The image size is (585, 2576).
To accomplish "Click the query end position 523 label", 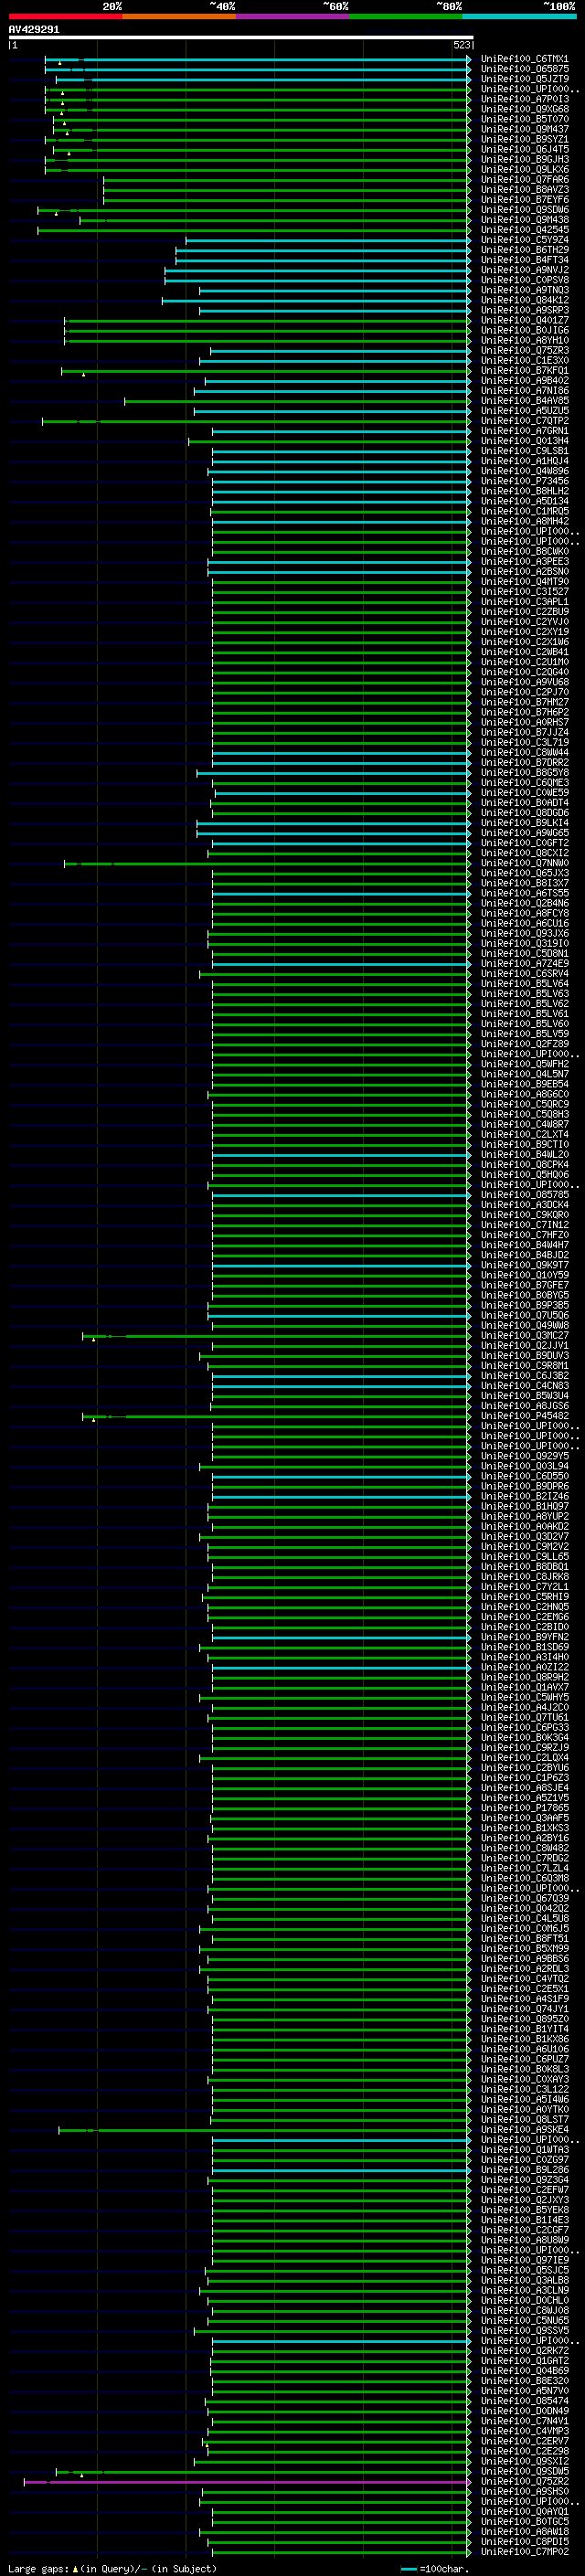I will (x=461, y=45).
